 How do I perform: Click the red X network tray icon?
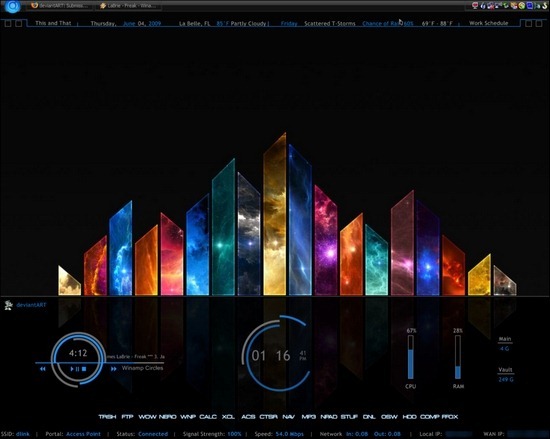click(x=491, y=6)
